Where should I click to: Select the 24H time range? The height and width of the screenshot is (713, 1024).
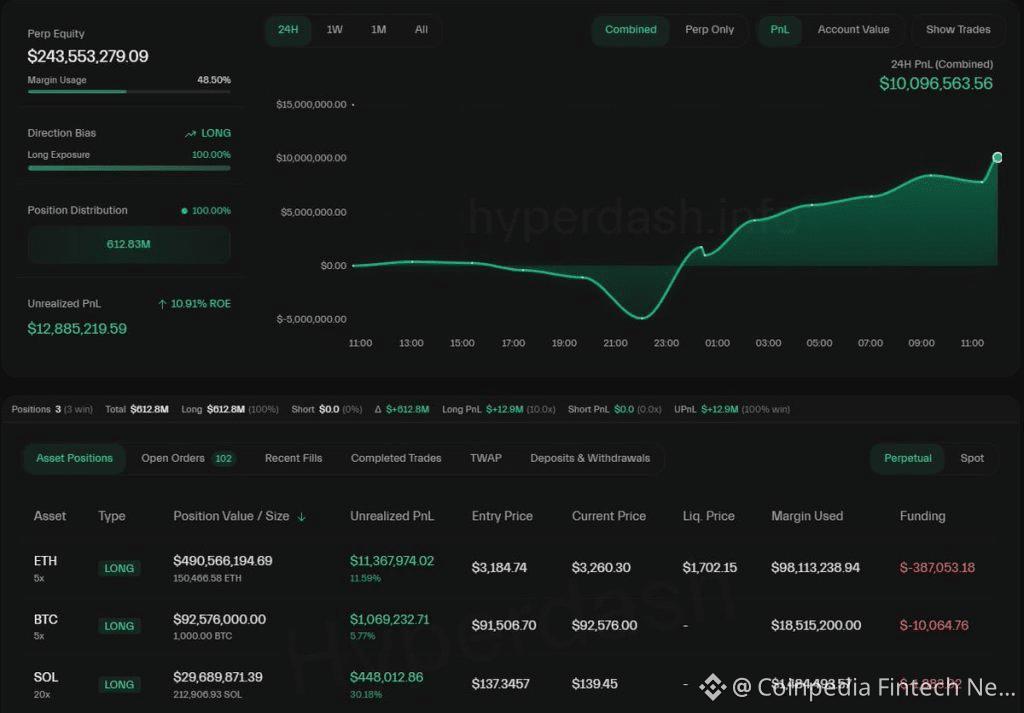click(x=288, y=30)
